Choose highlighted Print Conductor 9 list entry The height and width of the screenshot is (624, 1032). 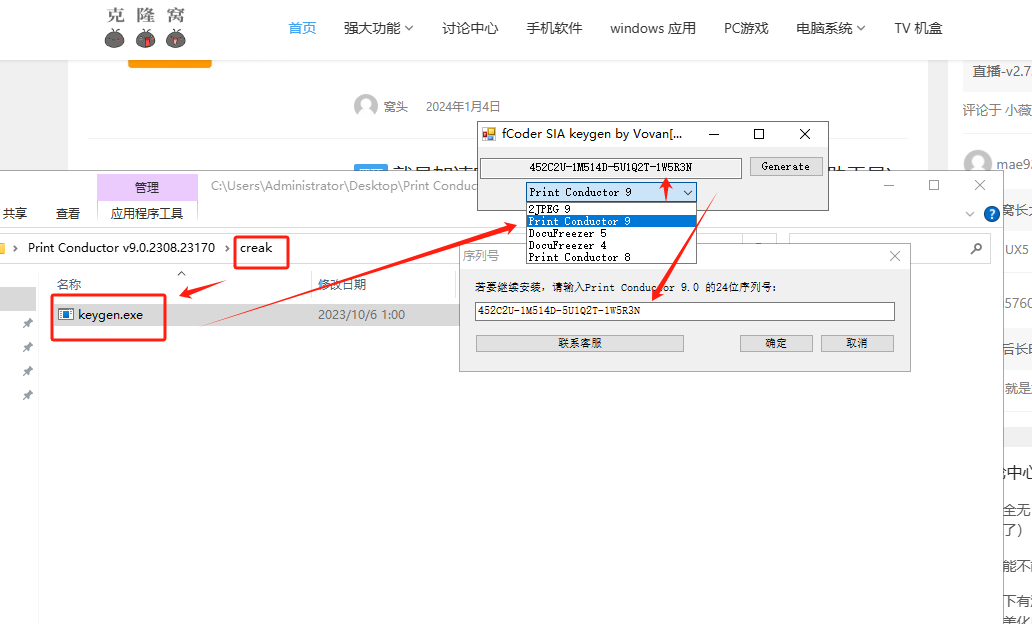[x=611, y=221]
